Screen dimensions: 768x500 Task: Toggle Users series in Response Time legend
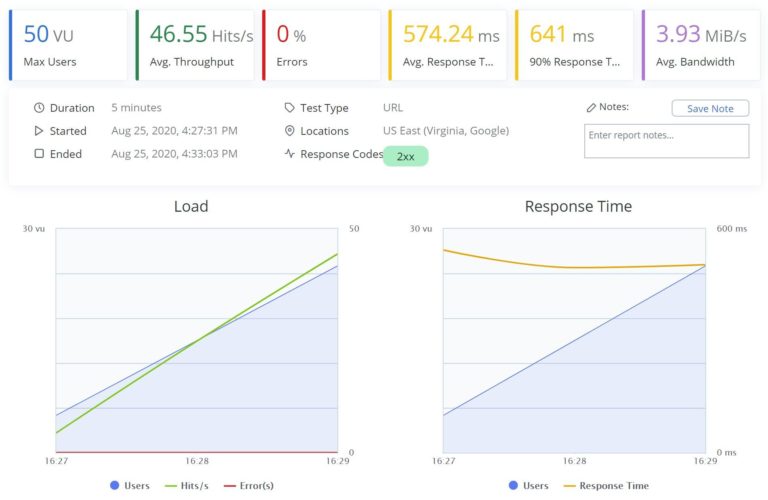tap(527, 485)
